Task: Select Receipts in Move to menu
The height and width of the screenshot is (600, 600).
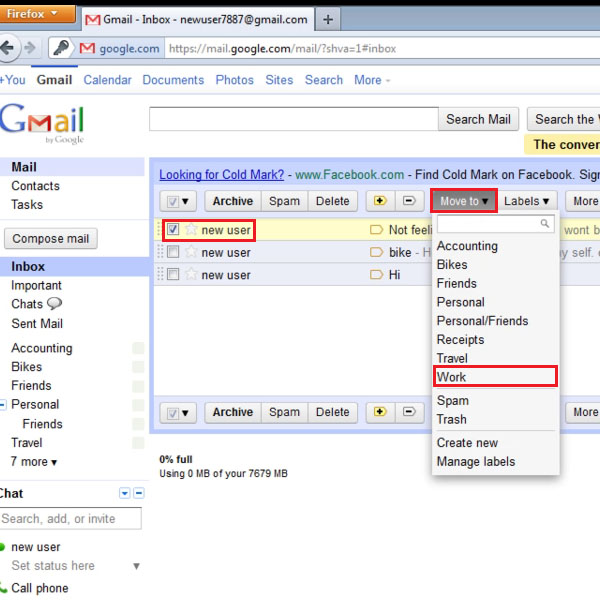Action: click(495, 339)
